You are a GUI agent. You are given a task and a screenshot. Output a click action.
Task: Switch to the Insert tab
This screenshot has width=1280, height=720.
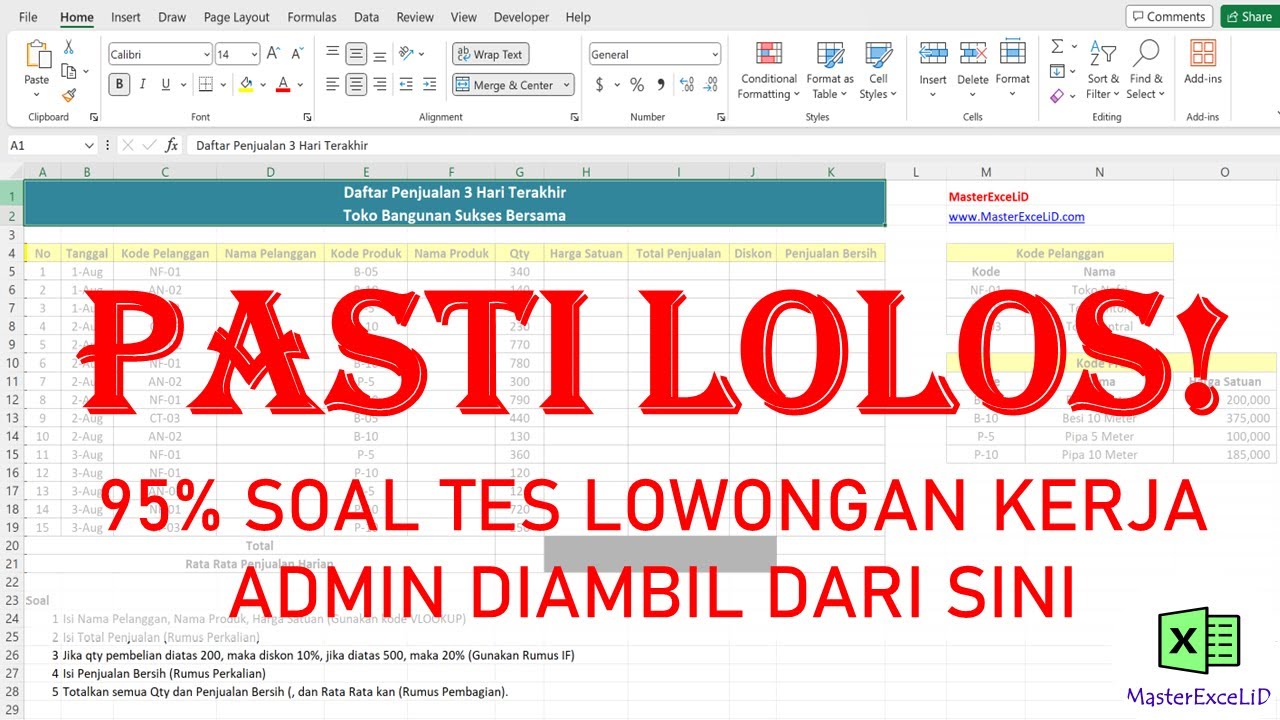[126, 17]
